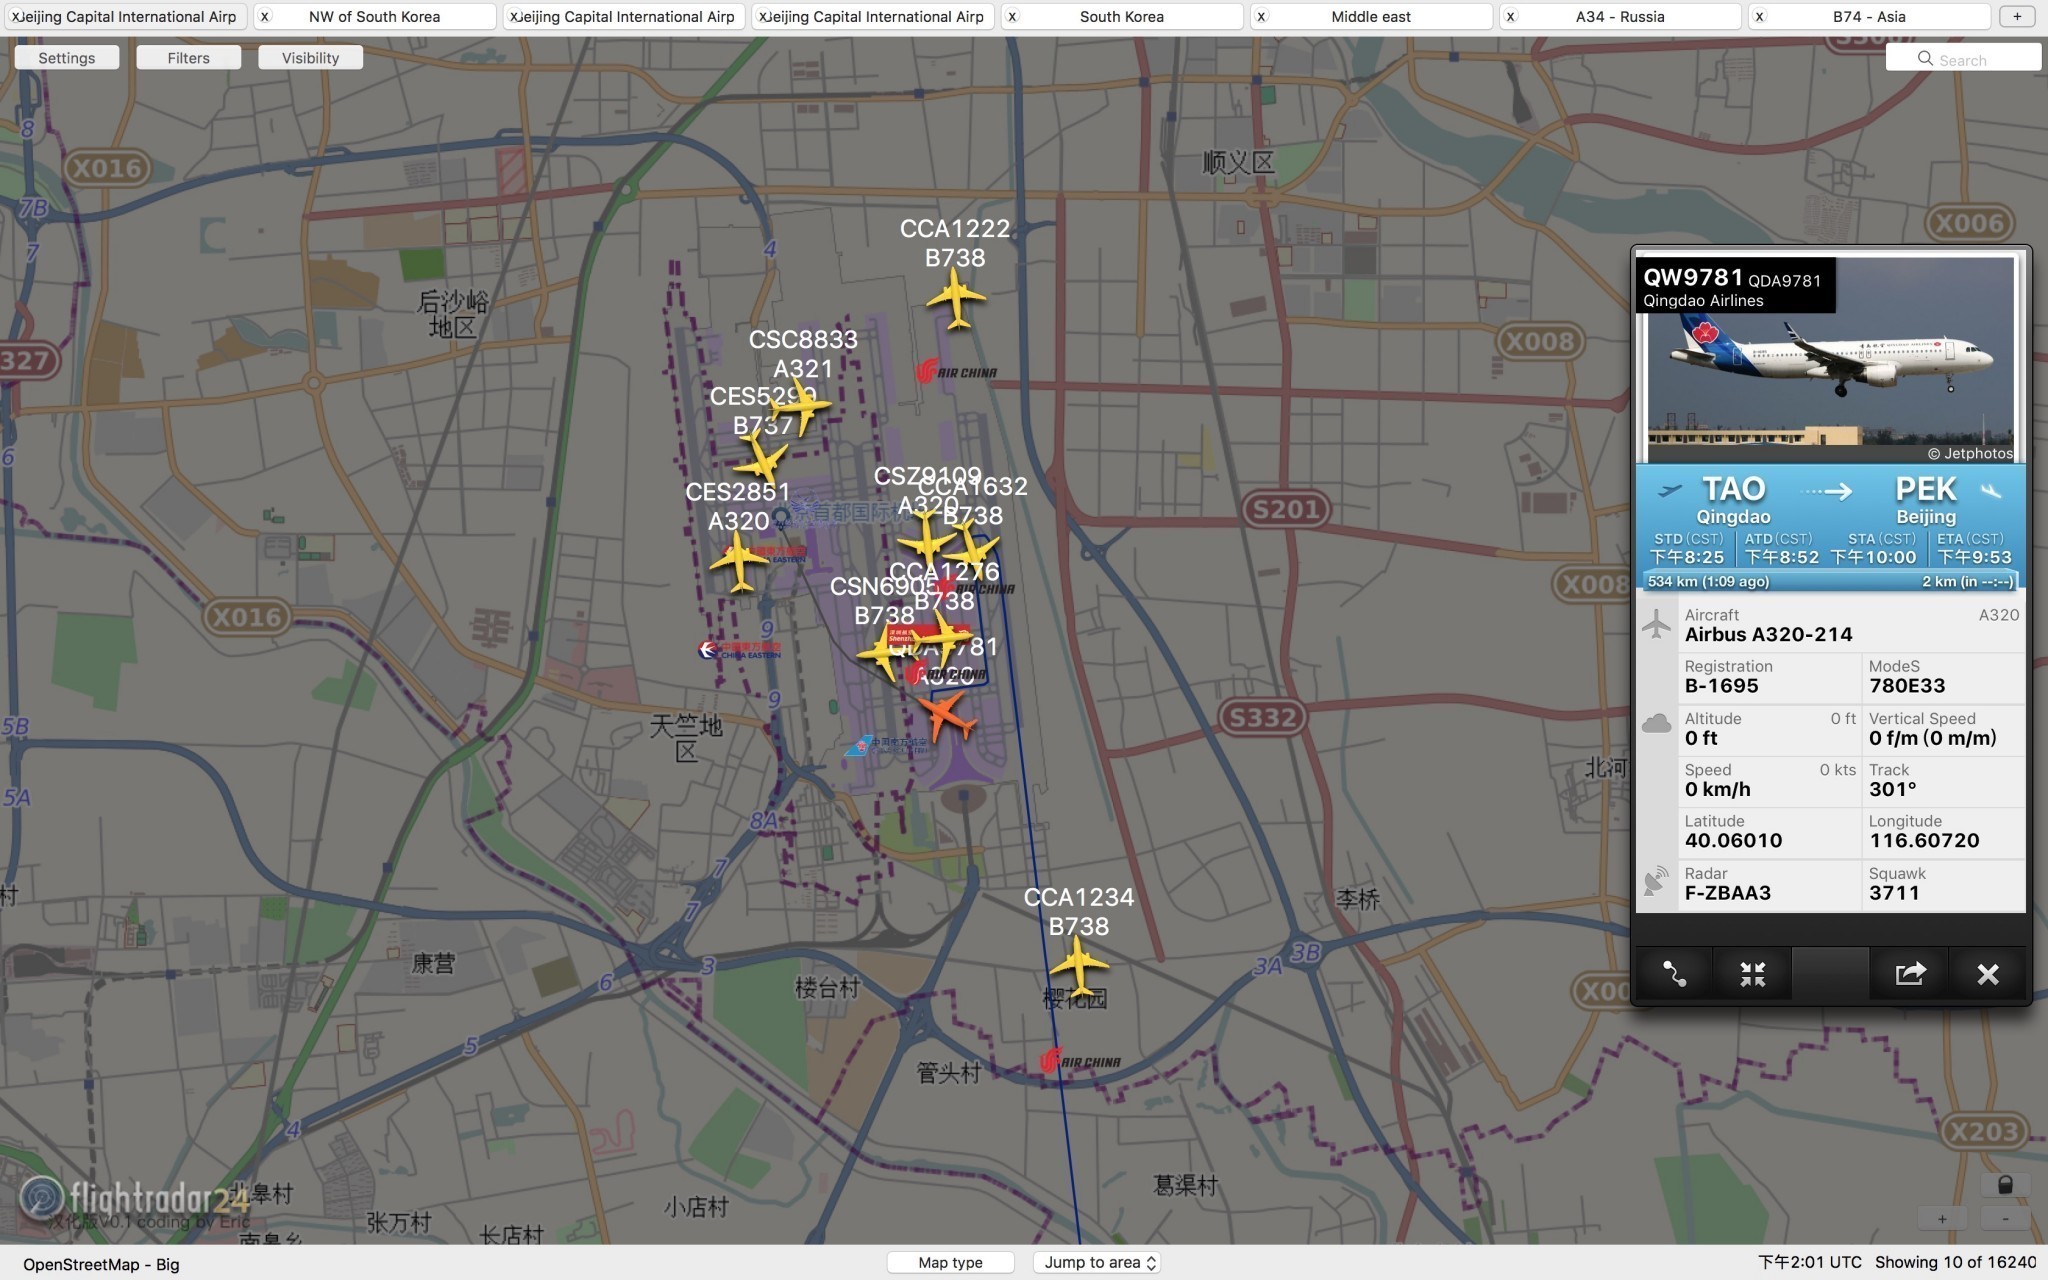Open the A34 - Russia tab
Image resolution: width=2048 pixels, height=1280 pixels.
click(1620, 17)
